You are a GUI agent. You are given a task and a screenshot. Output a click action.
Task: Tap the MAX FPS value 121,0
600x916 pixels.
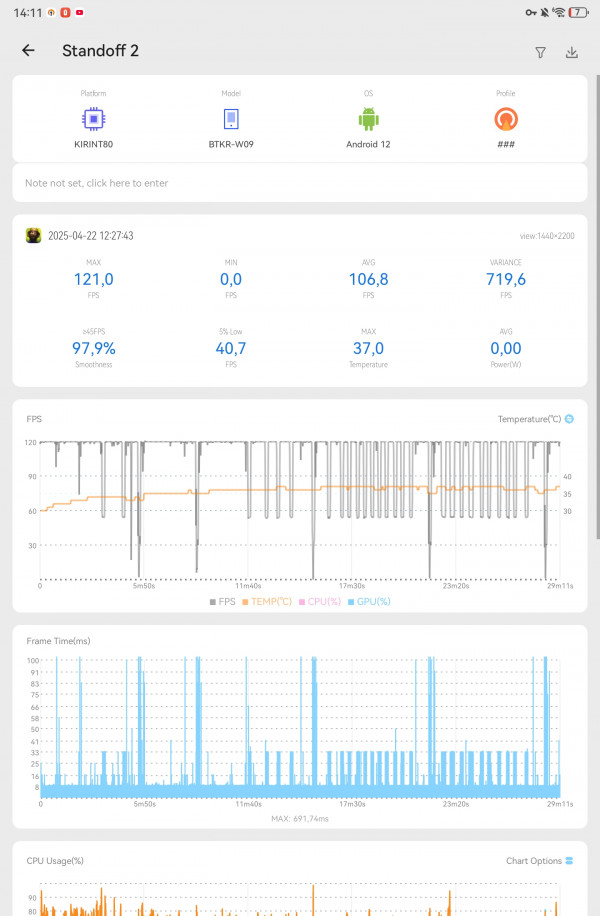tap(93, 279)
